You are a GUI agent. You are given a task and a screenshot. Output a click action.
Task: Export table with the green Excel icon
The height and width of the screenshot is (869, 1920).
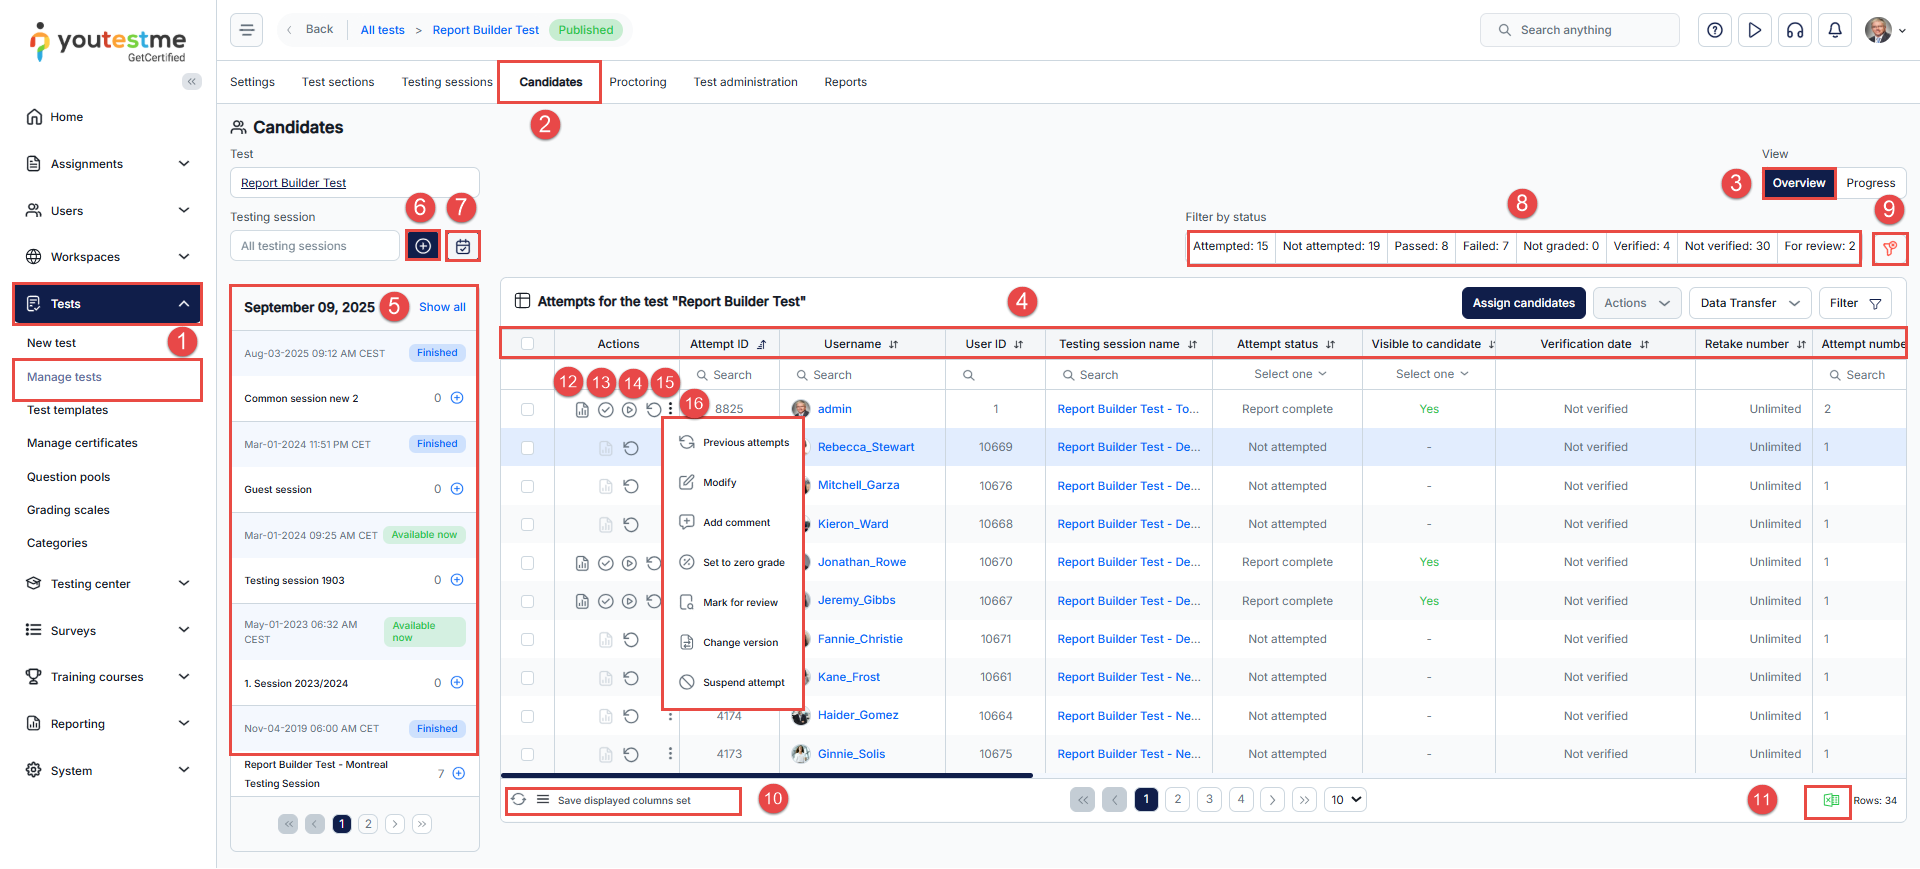point(1830,800)
